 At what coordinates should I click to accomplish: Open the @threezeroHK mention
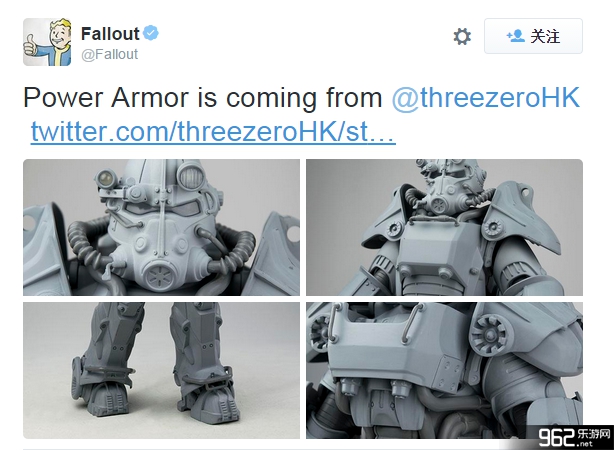(486, 98)
